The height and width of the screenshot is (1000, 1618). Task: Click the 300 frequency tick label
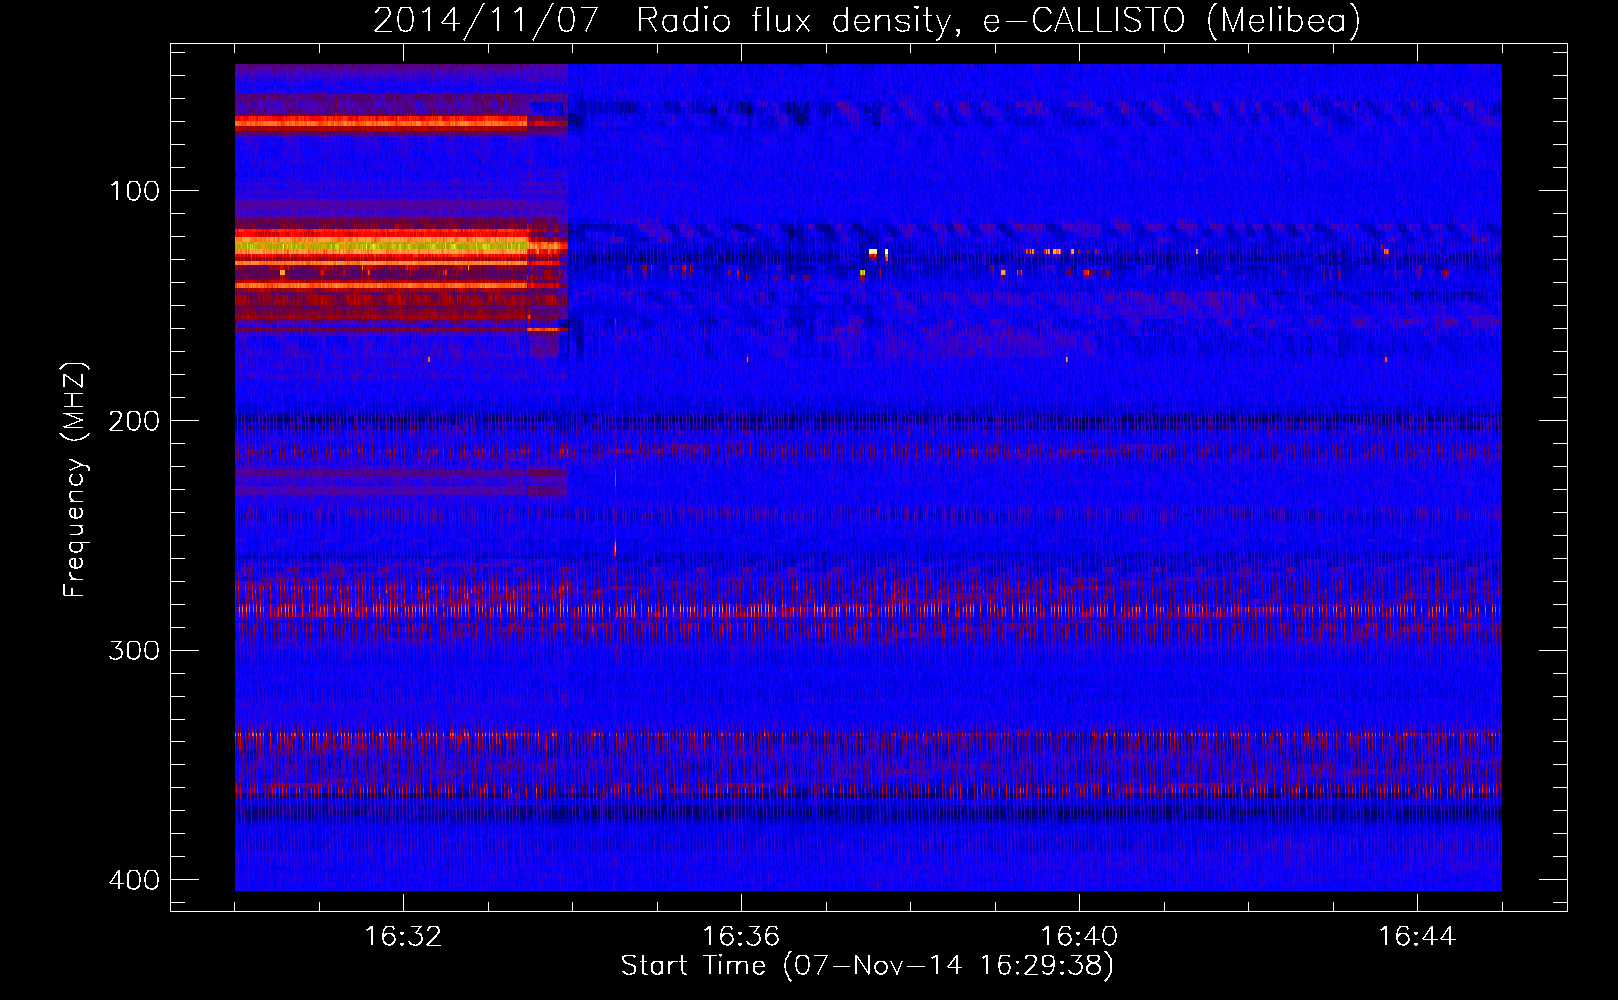point(135,651)
